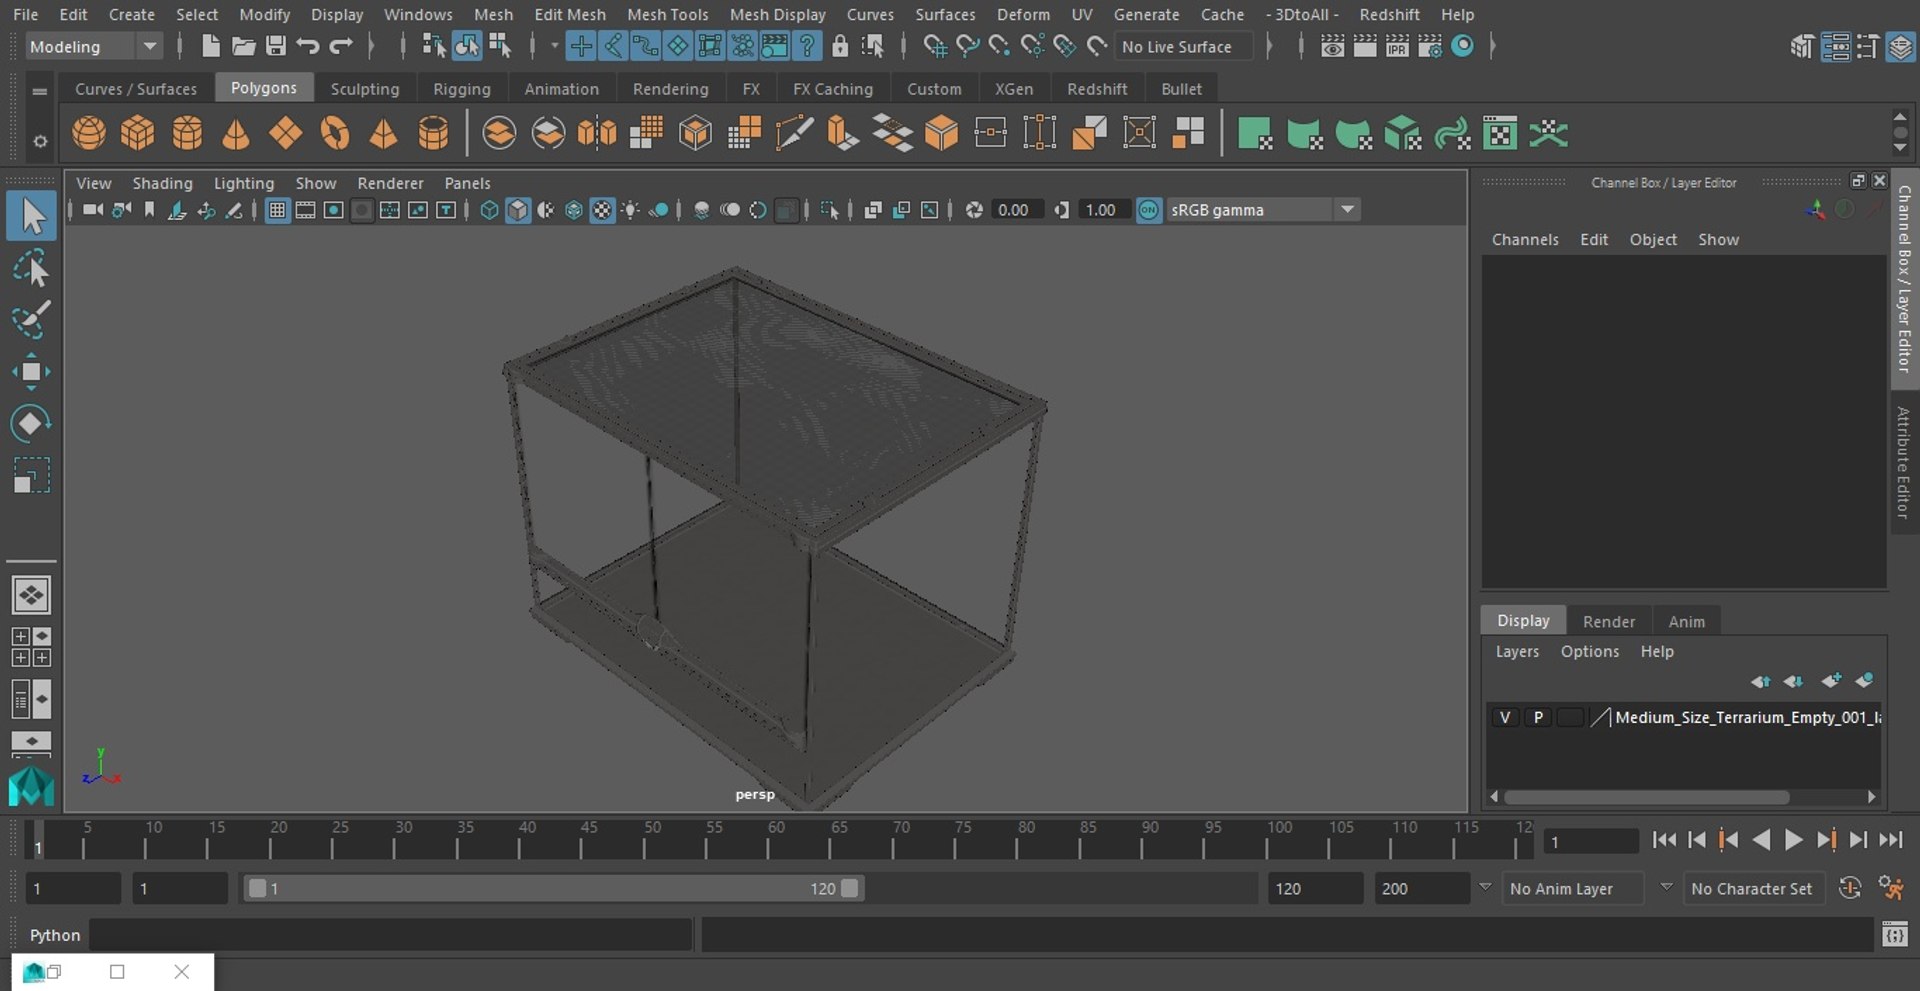The height and width of the screenshot is (991, 1920).
Task: Activate the Lasso select tool
Action: point(31,269)
